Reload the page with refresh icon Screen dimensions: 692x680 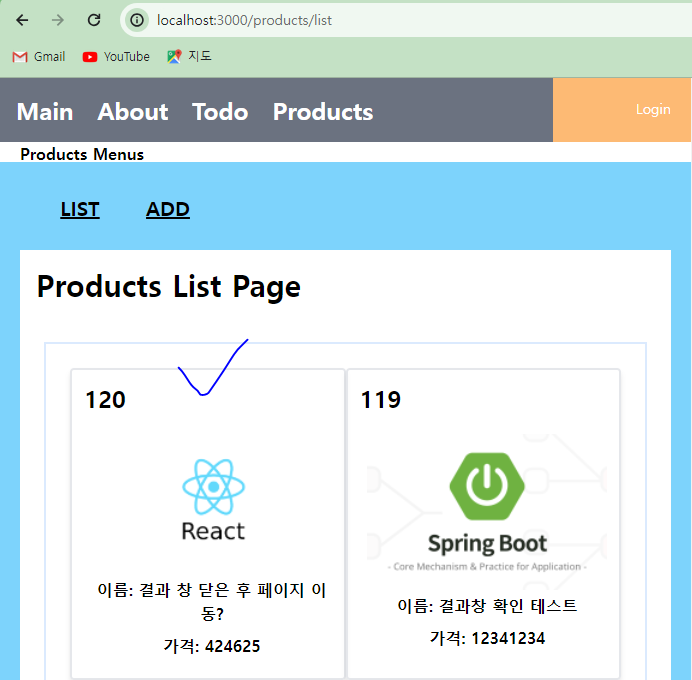pyautogui.click(x=94, y=20)
